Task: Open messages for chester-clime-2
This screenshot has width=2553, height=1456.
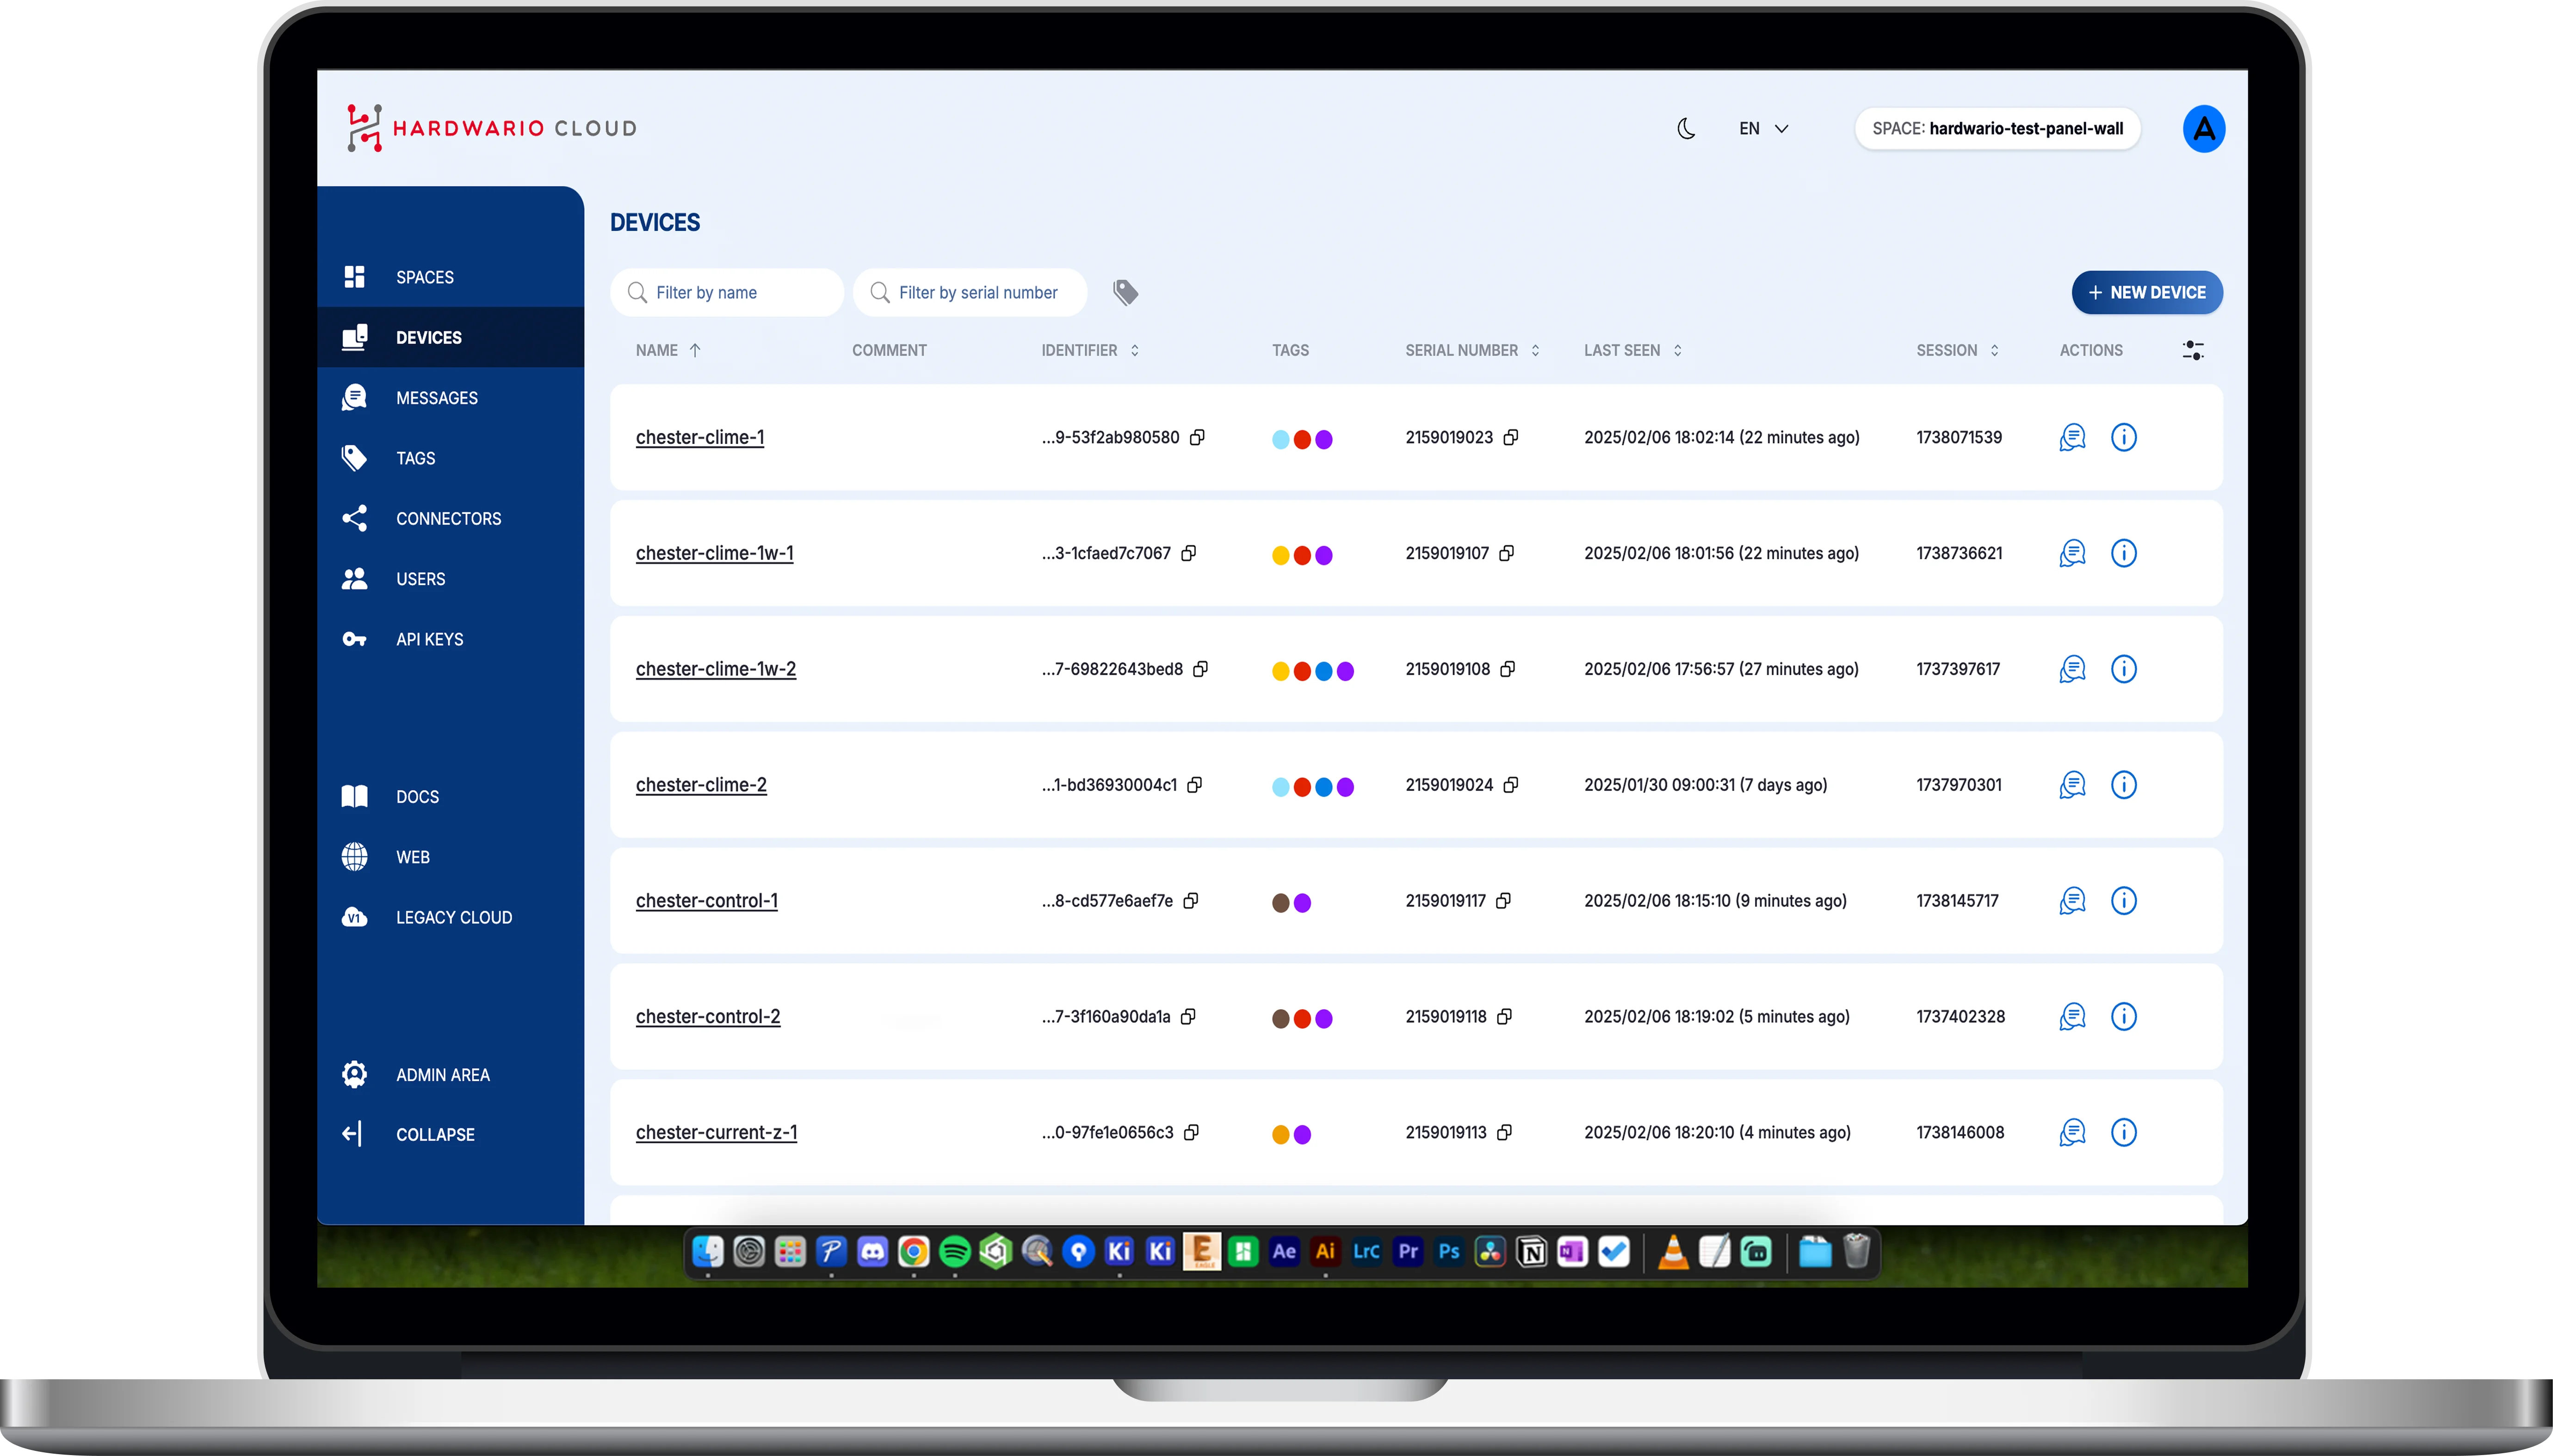Action: click(2072, 785)
